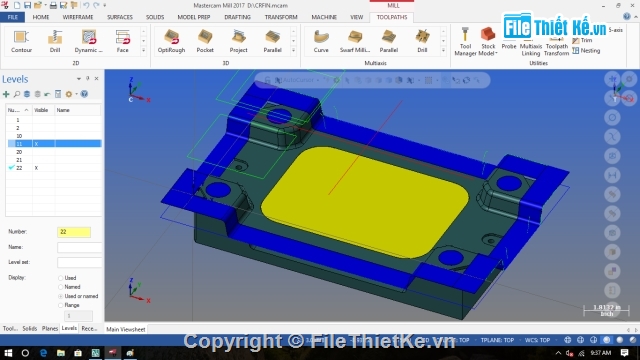Toggle visibility of level 20

(x=43, y=152)
